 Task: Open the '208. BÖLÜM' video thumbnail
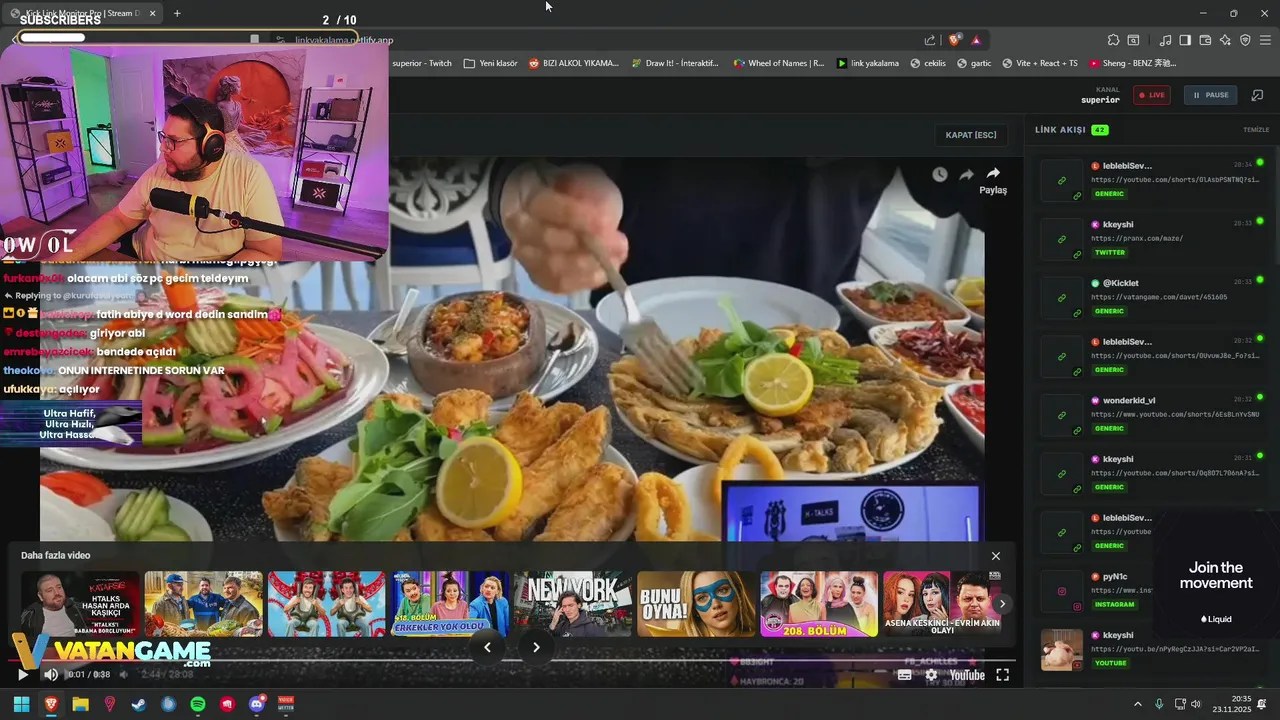pyautogui.click(x=819, y=604)
